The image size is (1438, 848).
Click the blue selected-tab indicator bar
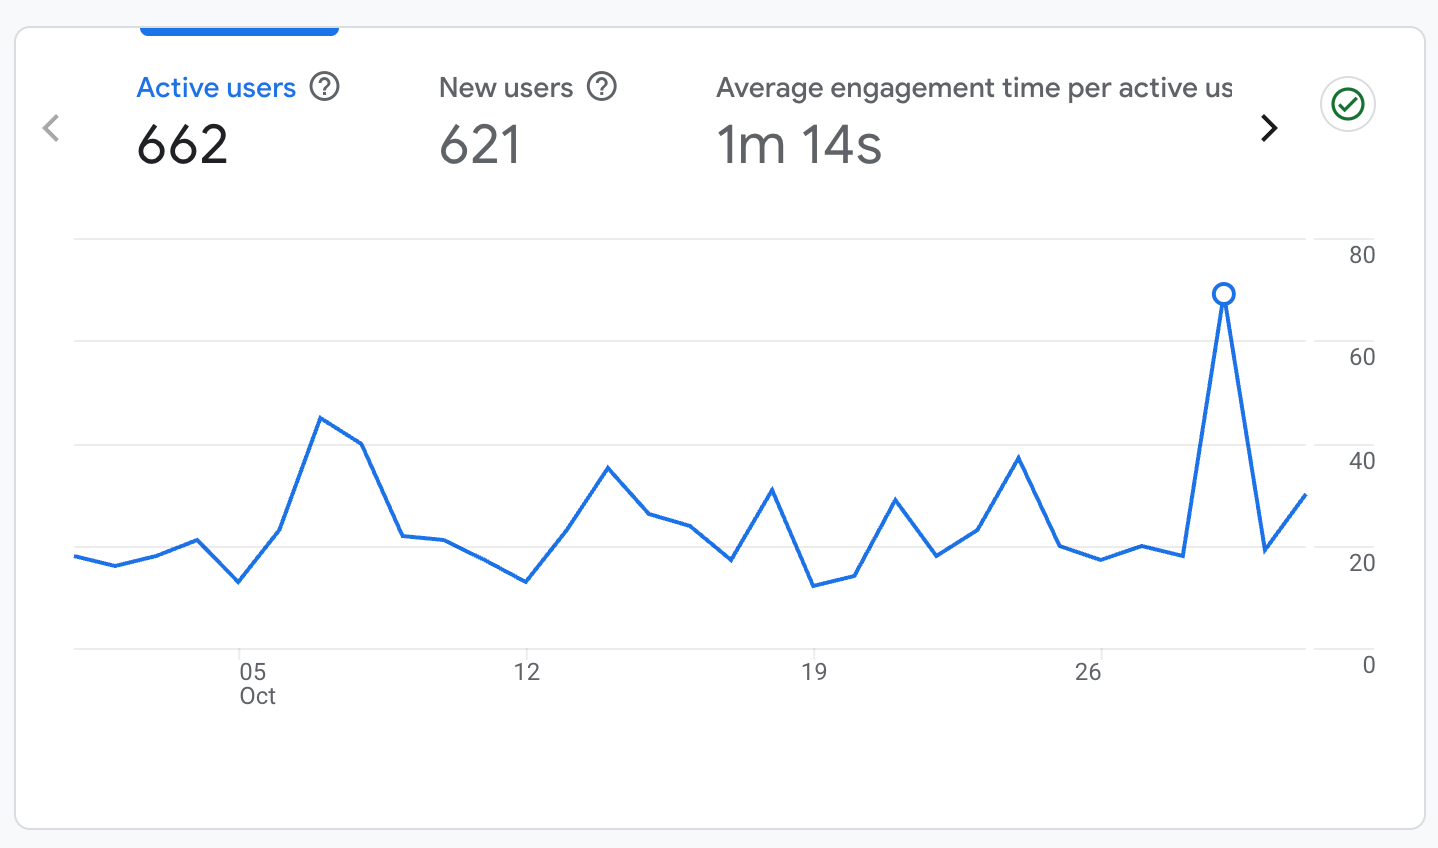[239, 32]
